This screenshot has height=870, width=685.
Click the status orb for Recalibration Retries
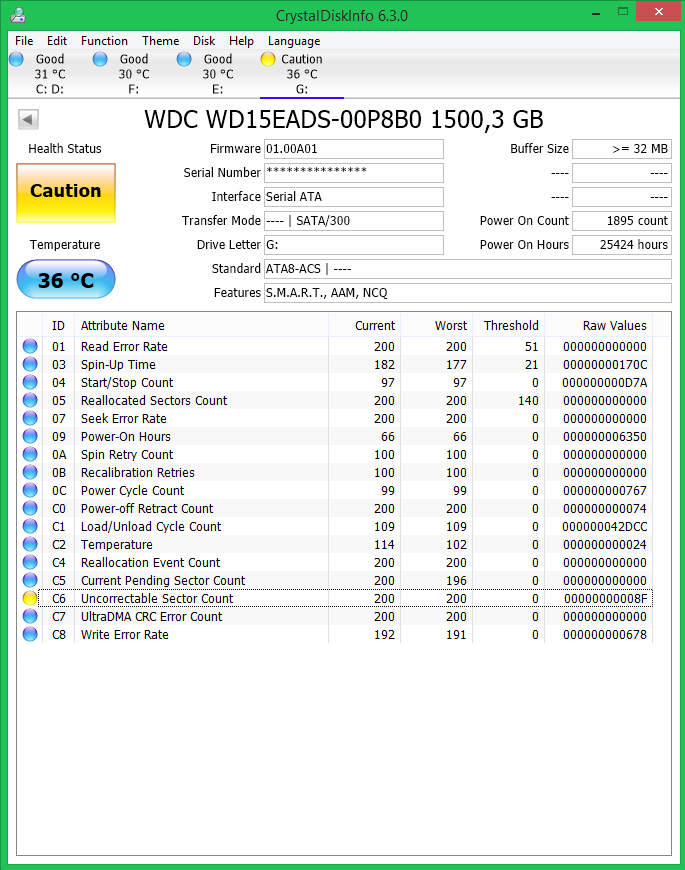[x=30, y=472]
